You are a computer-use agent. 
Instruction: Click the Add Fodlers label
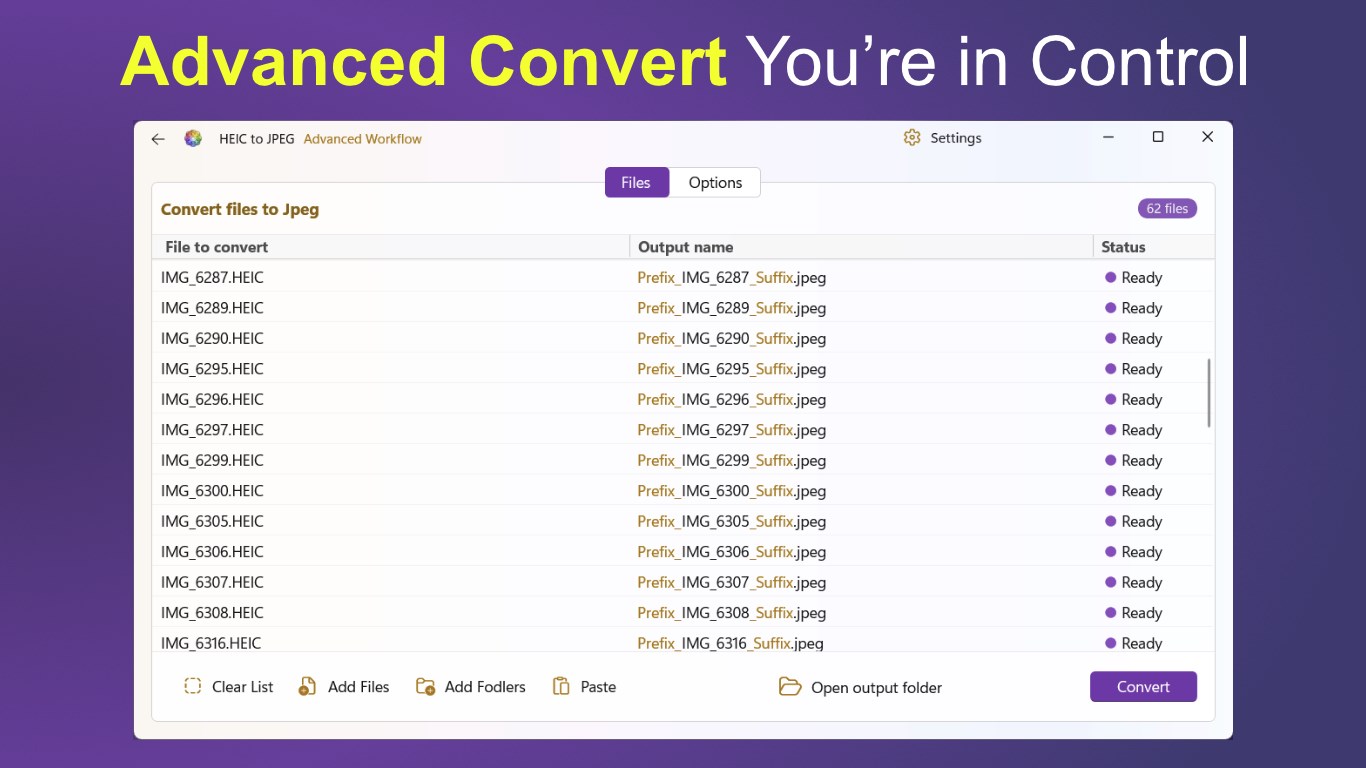(x=485, y=686)
